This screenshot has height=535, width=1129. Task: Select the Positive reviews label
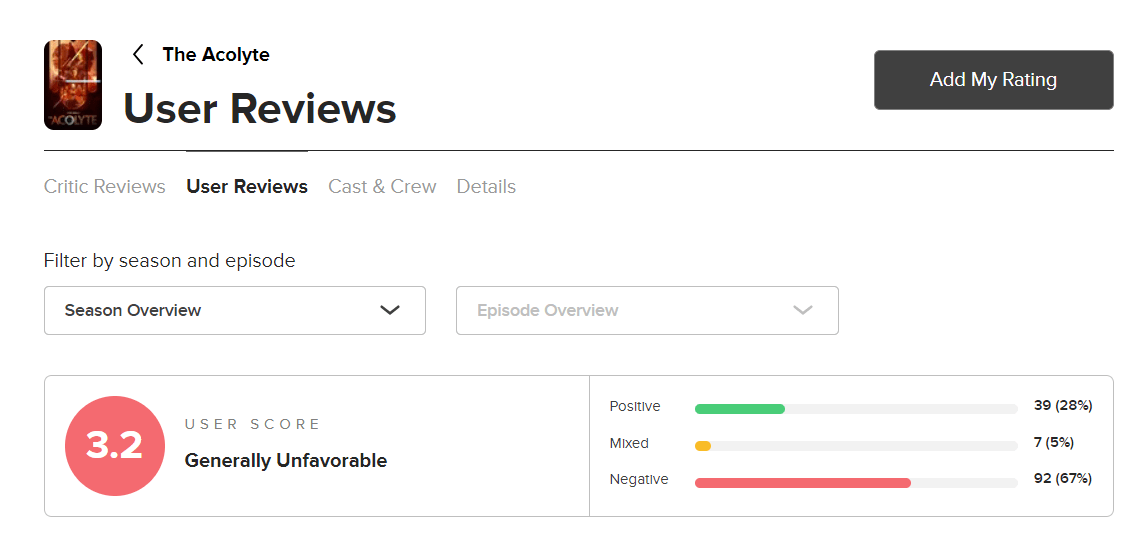pyautogui.click(x=635, y=407)
